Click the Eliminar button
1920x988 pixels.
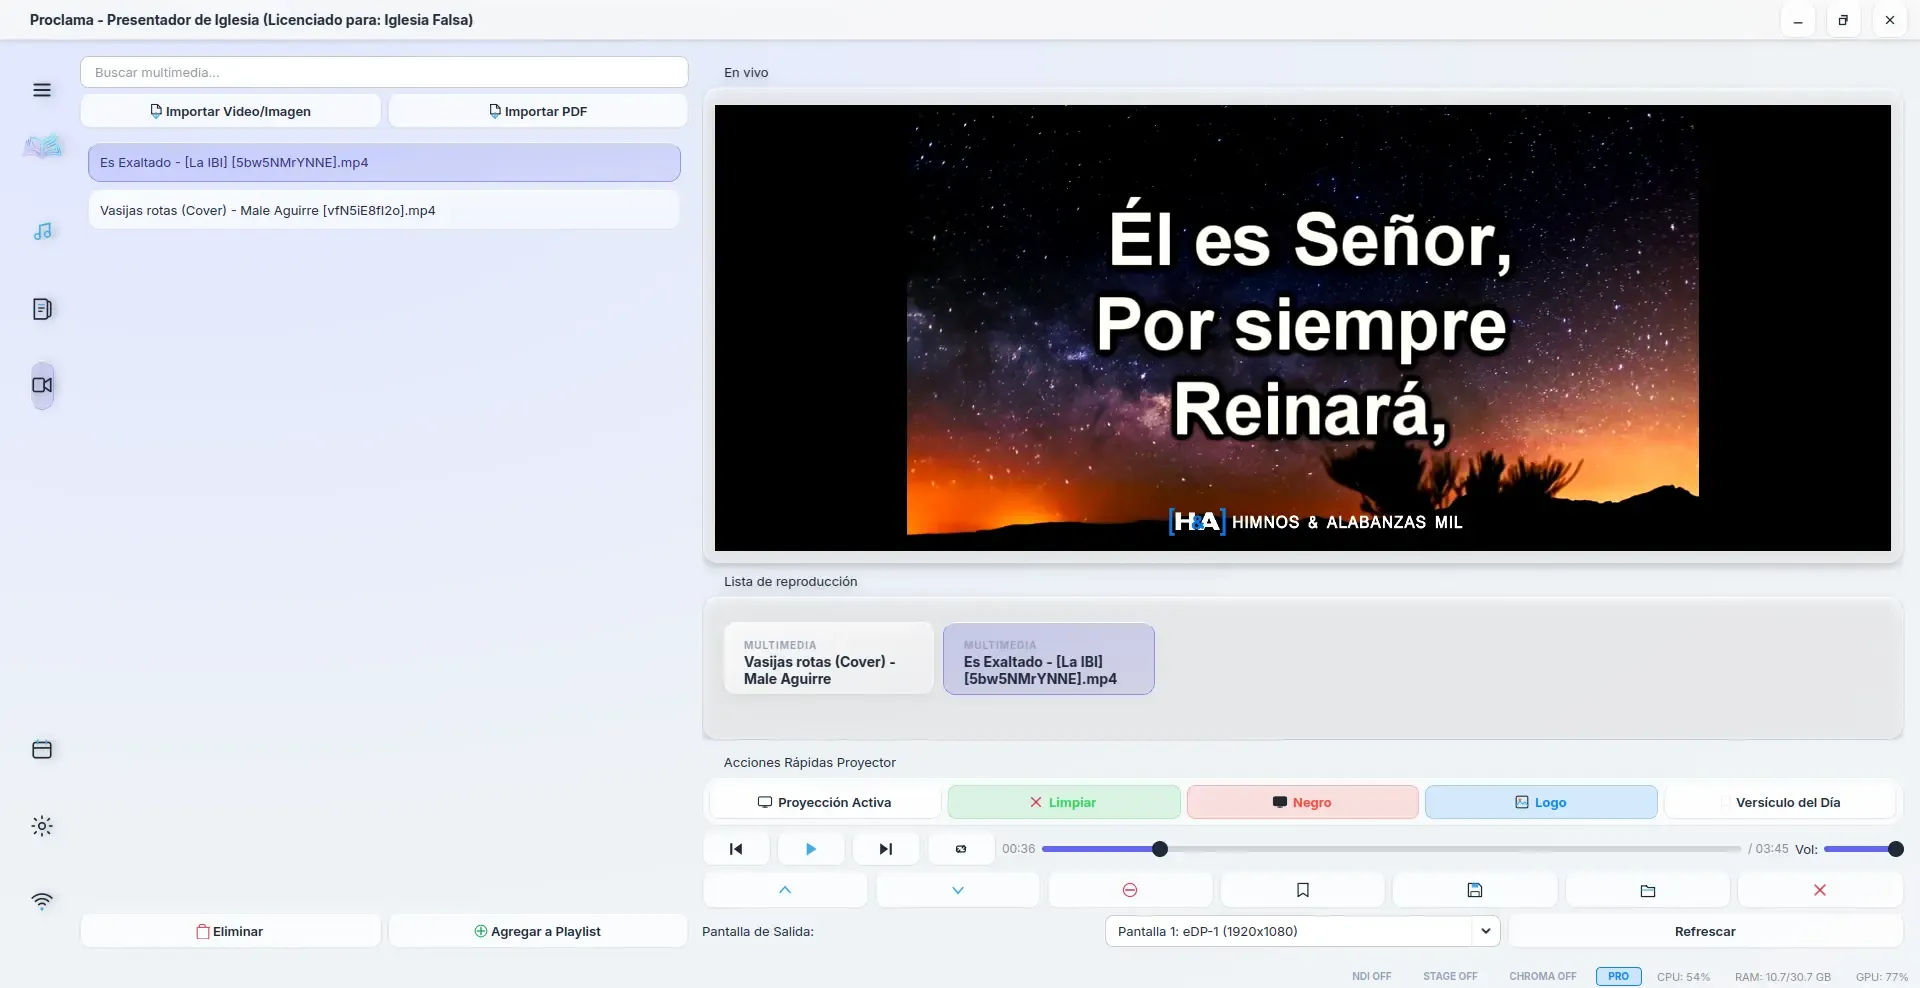tap(231, 931)
